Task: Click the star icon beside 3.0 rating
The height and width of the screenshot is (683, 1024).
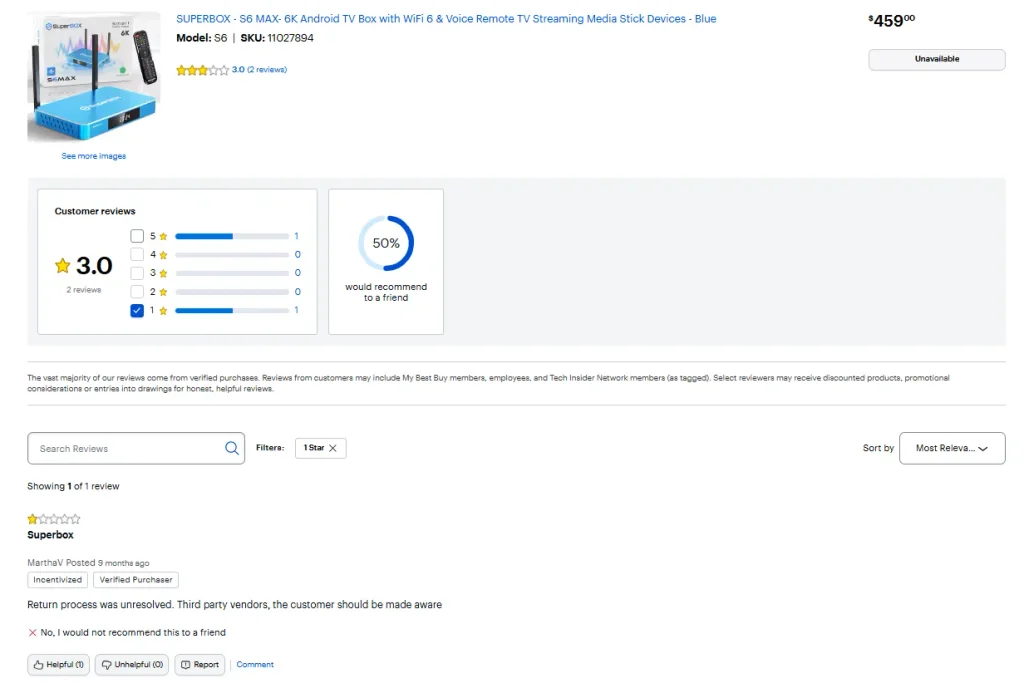Action: [63, 266]
